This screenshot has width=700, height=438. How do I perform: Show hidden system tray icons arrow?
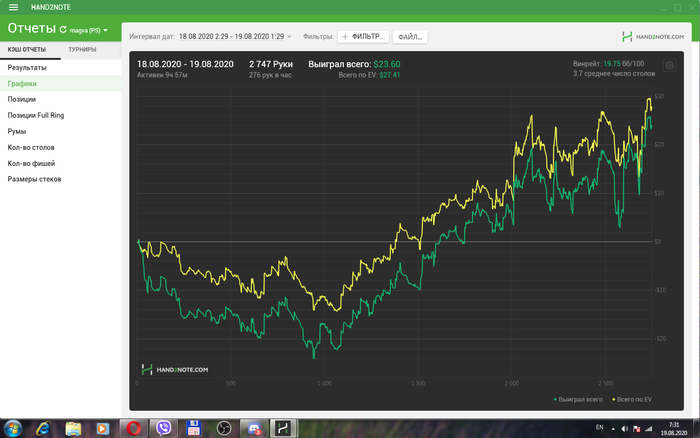coord(613,429)
